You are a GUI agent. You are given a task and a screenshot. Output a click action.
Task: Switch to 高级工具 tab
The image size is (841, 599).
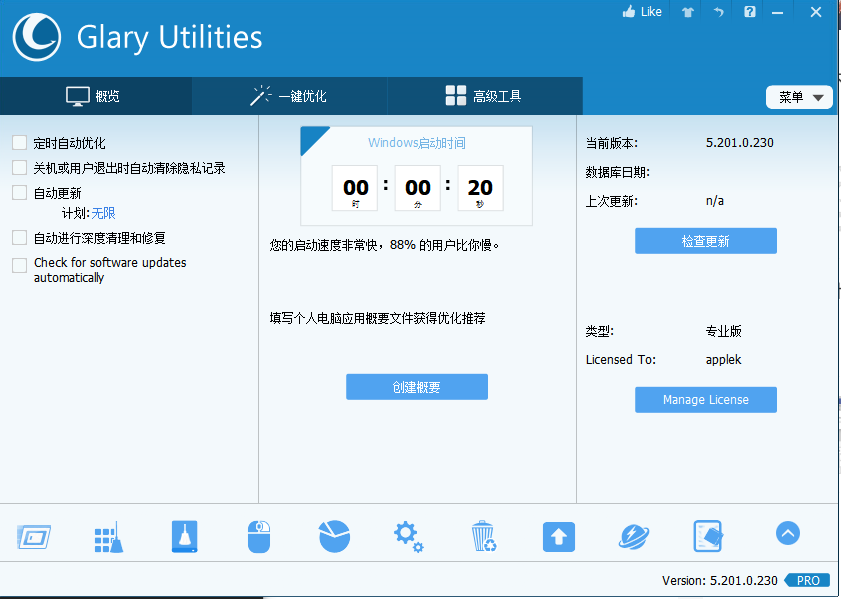click(x=485, y=96)
